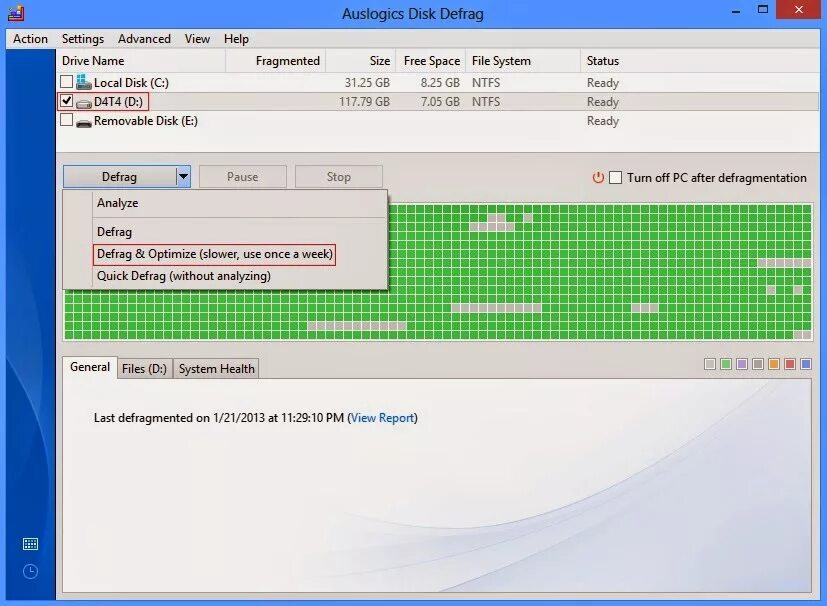
Task: Click the 117.79 GB size value
Action: coord(364,102)
